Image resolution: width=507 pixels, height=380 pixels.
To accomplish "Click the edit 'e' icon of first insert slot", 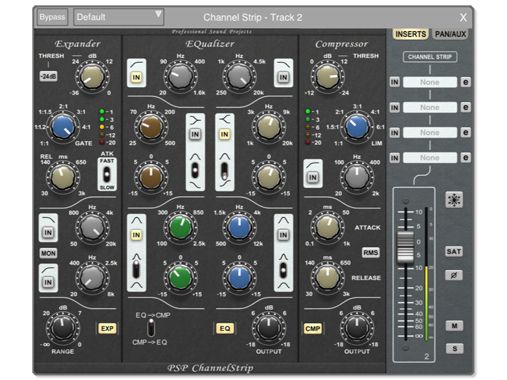I will pos(466,82).
